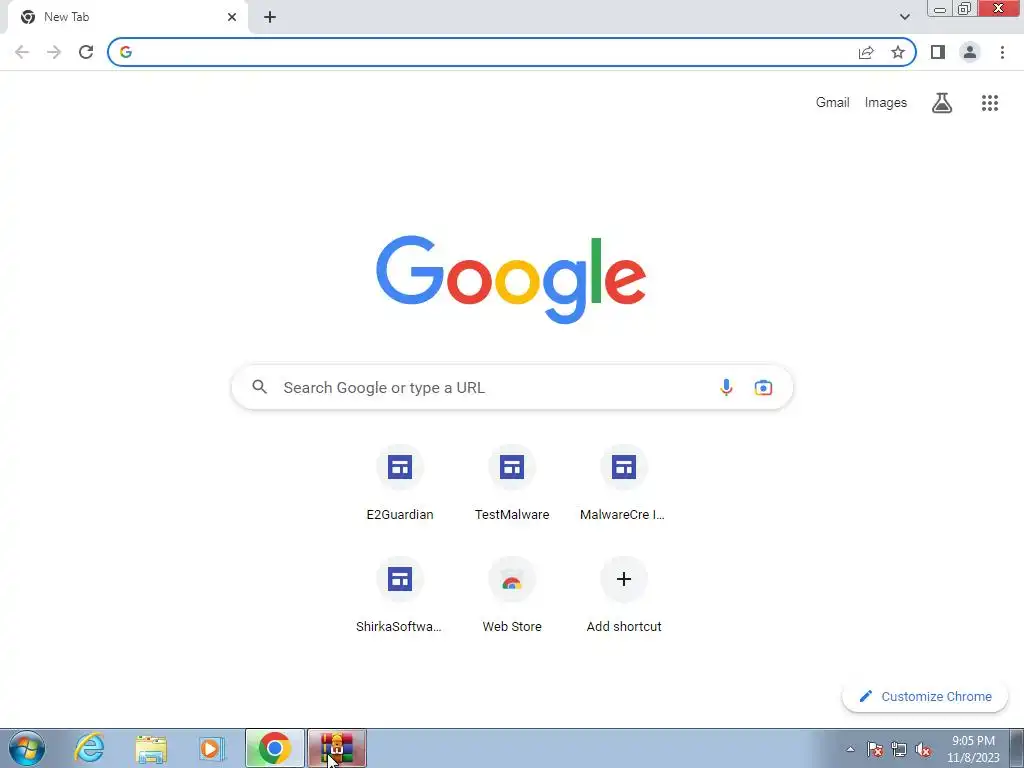Click the network status tray icon
This screenshot has width=1024, height=768.
[x=899, y=749]
